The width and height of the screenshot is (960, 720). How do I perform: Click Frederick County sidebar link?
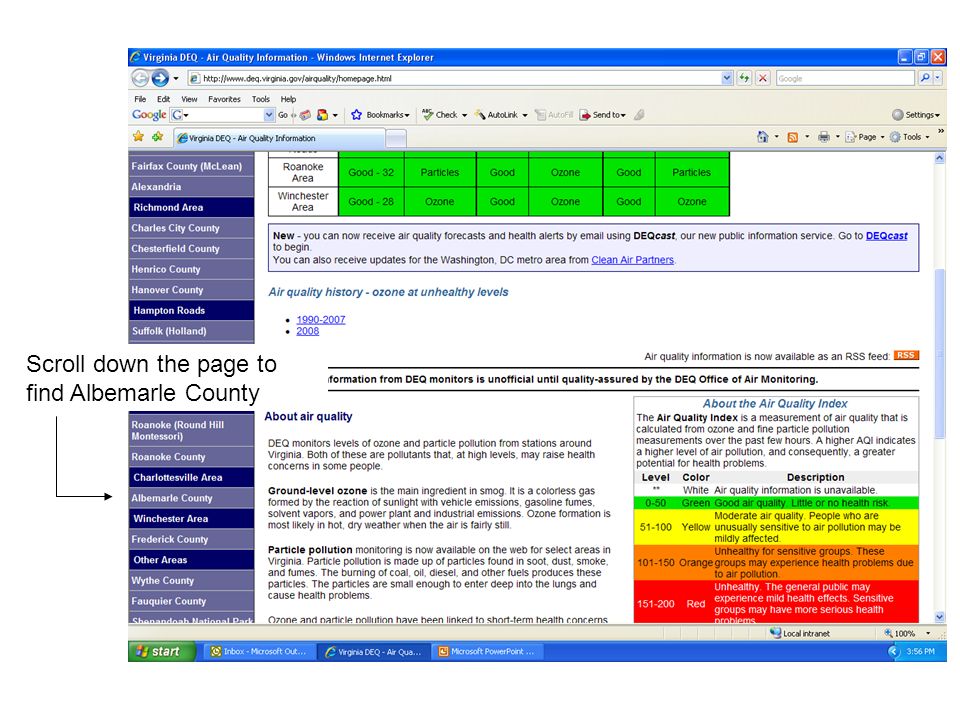[191, 539]
